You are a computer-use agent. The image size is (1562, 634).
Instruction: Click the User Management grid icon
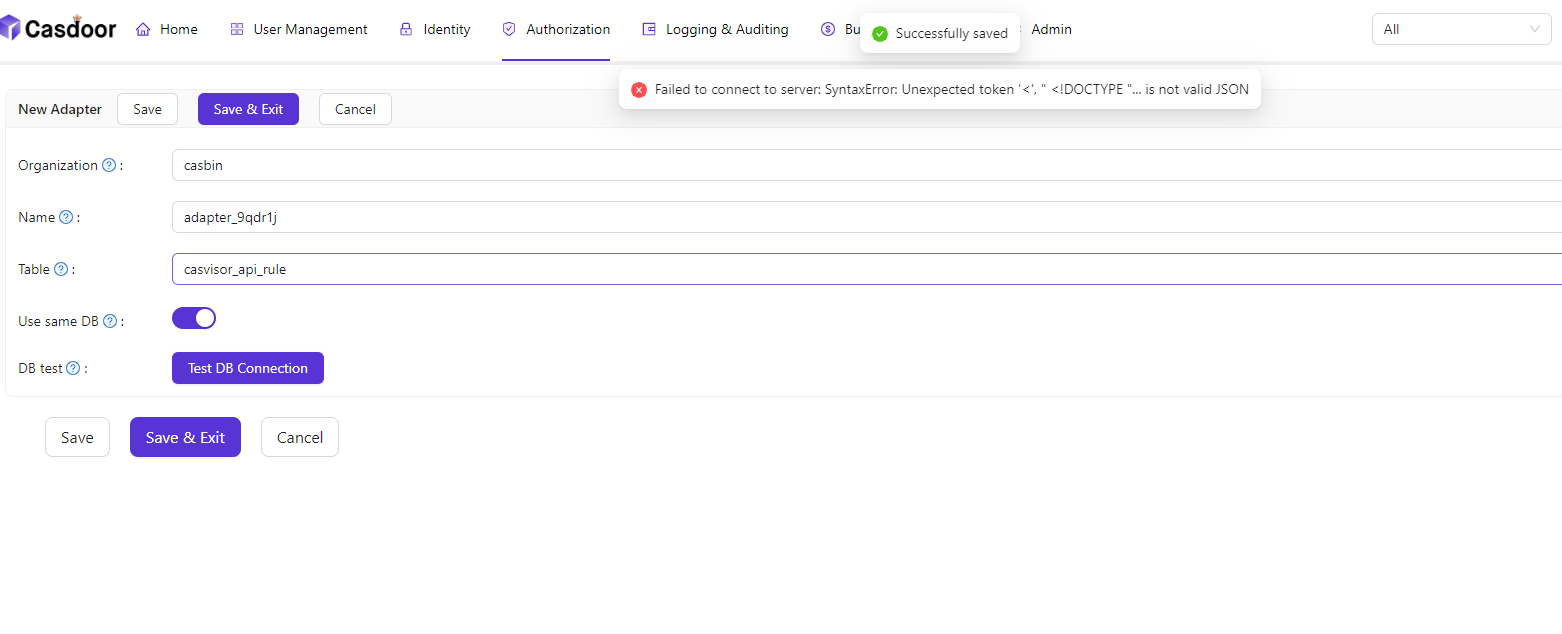(x=237, y=29)
